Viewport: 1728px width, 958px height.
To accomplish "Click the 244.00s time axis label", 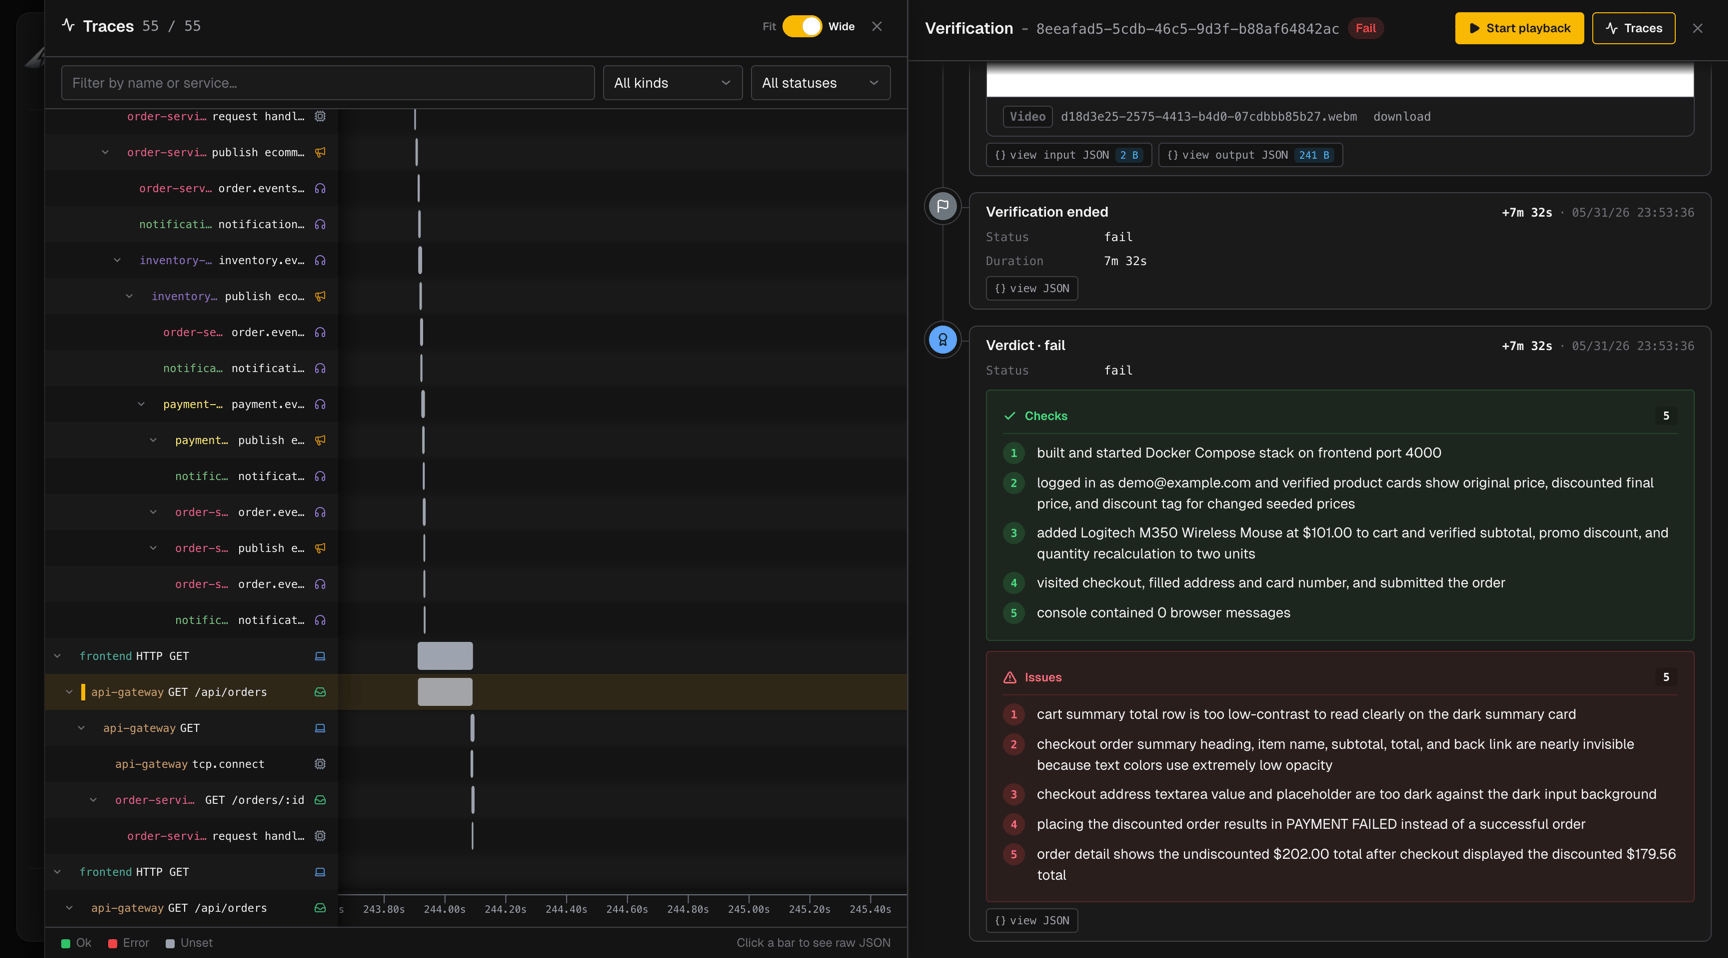I will coord(445,909).
